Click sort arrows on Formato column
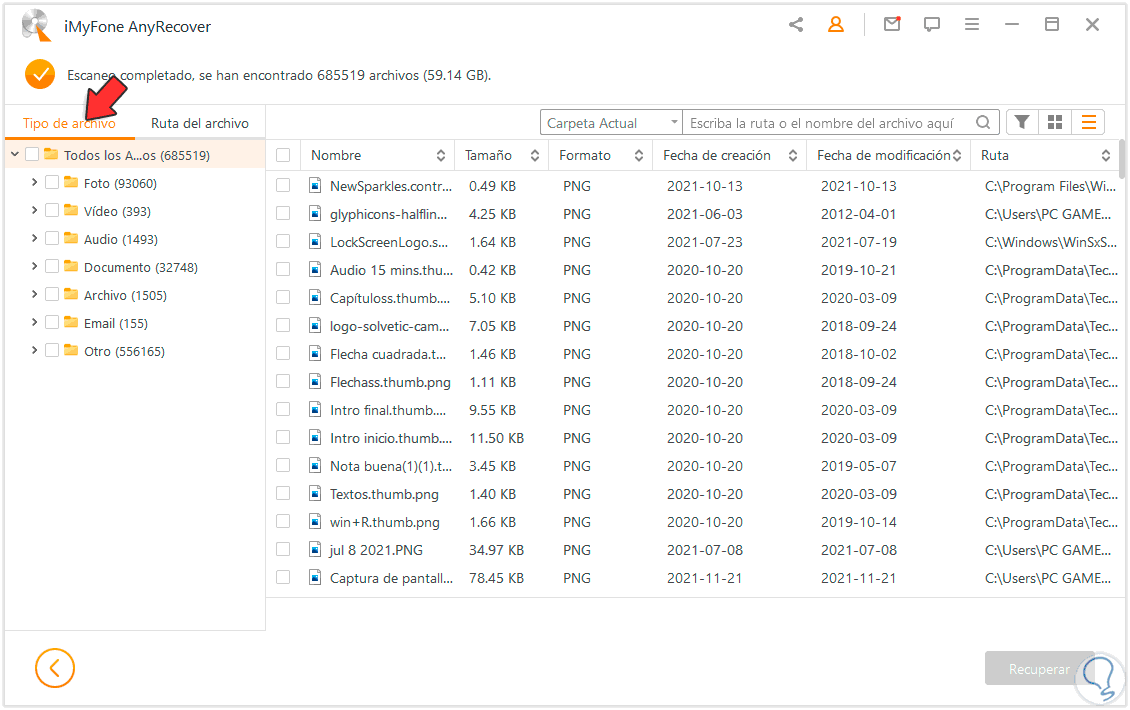The width and height of the screenshot is (1130, 710). coord(639,155)
